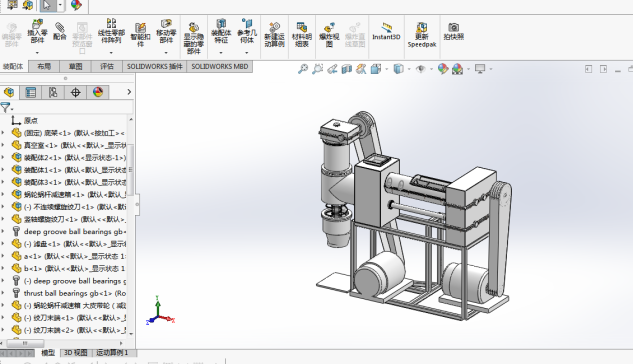The image size is (633, 364).
Task: Open the DisplayManager color wheel tab
Action: (x=98, y=92)
